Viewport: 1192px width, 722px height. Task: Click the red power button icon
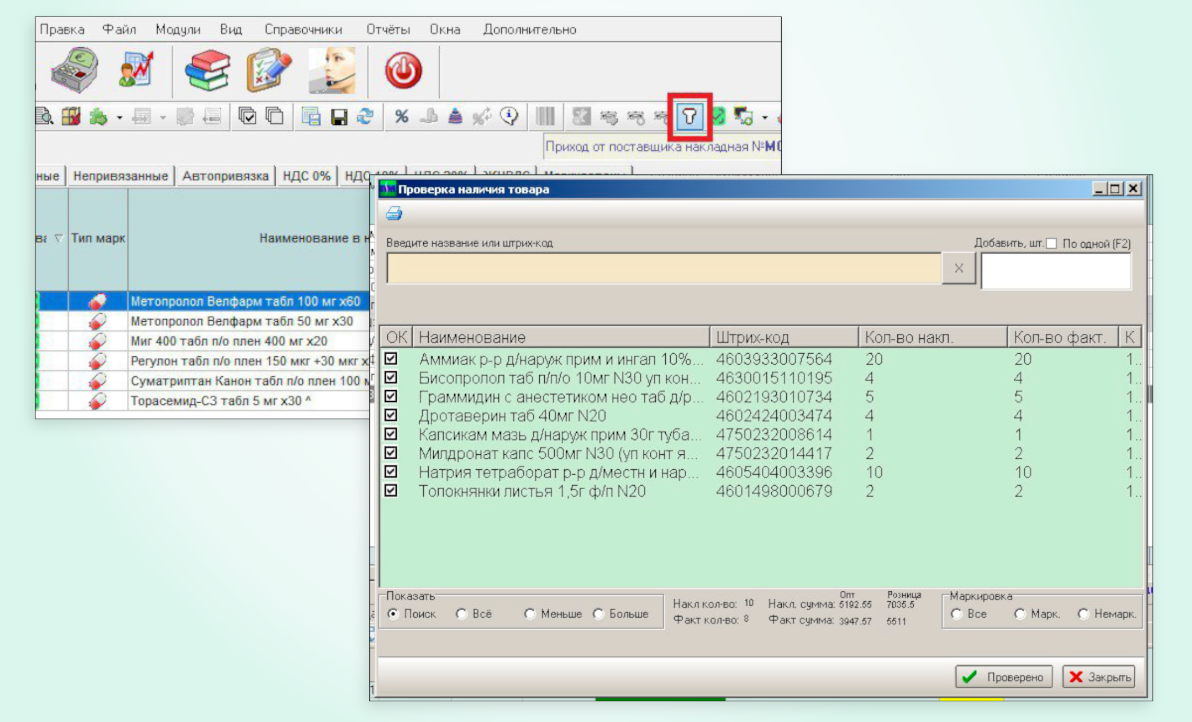[404, 71]
